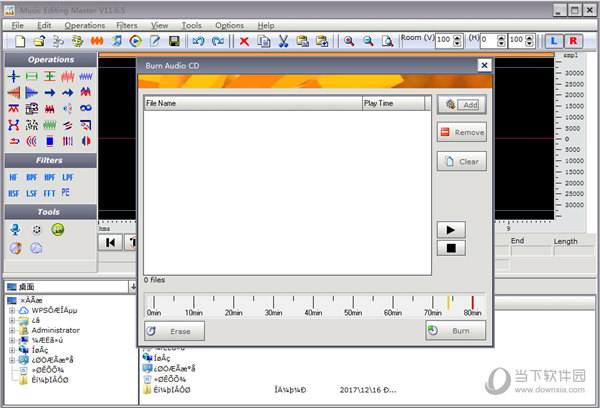Select the FFT filter icon
This screenshot has width=600, height=408.
tap(50, 194)
